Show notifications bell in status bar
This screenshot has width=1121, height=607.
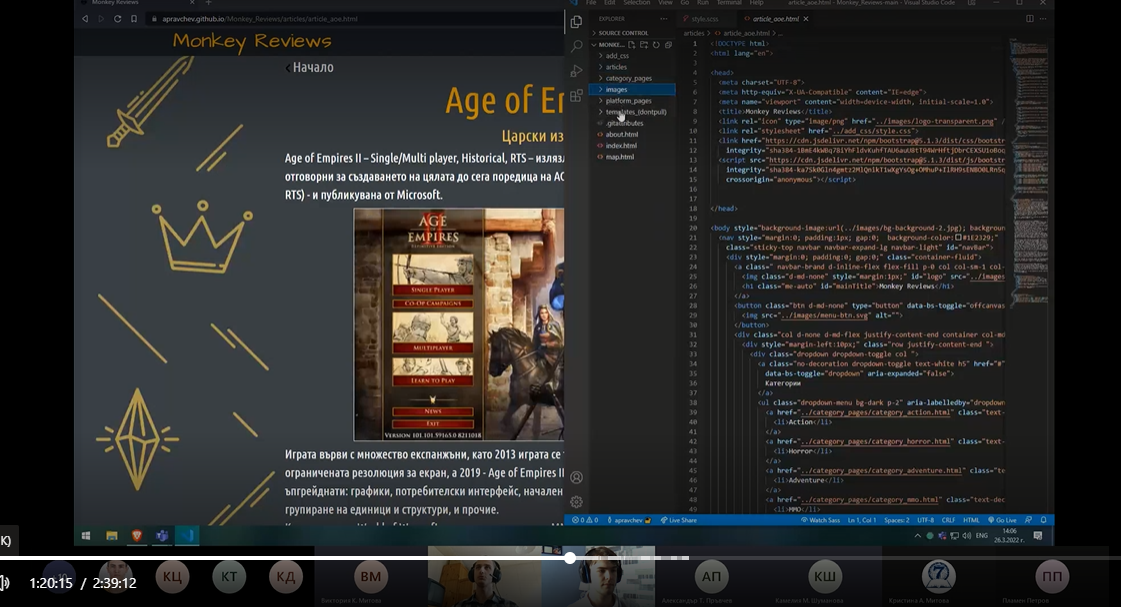(1043, 520)
